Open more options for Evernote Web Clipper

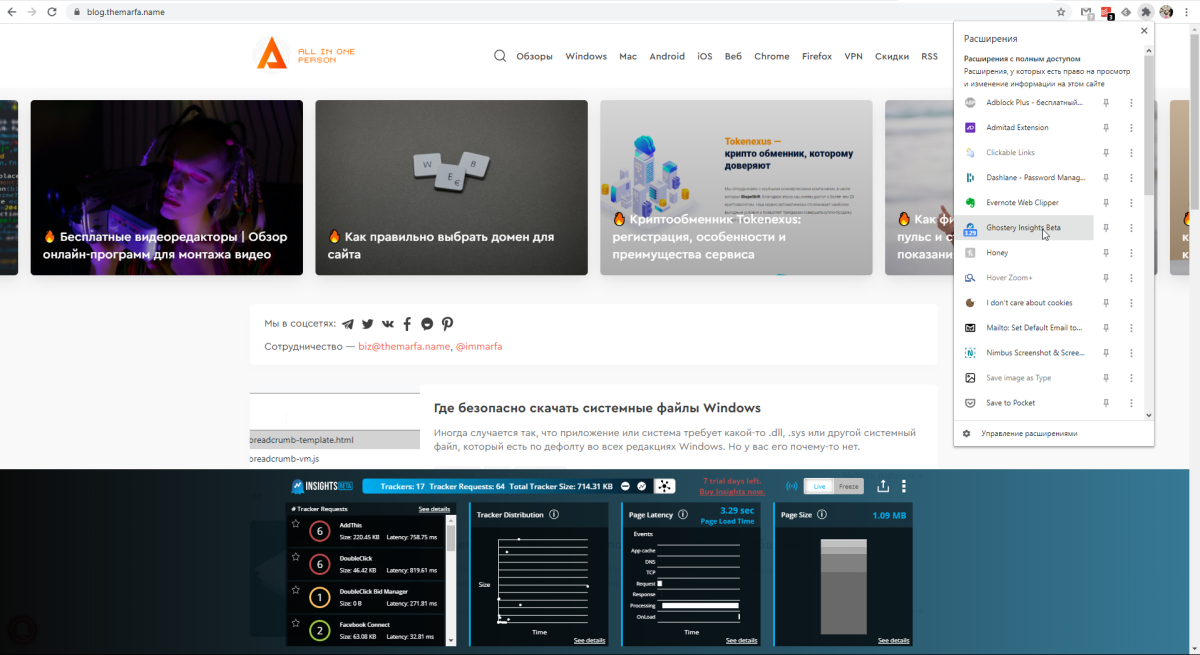pyautogui.click(x=1131, y=203)
